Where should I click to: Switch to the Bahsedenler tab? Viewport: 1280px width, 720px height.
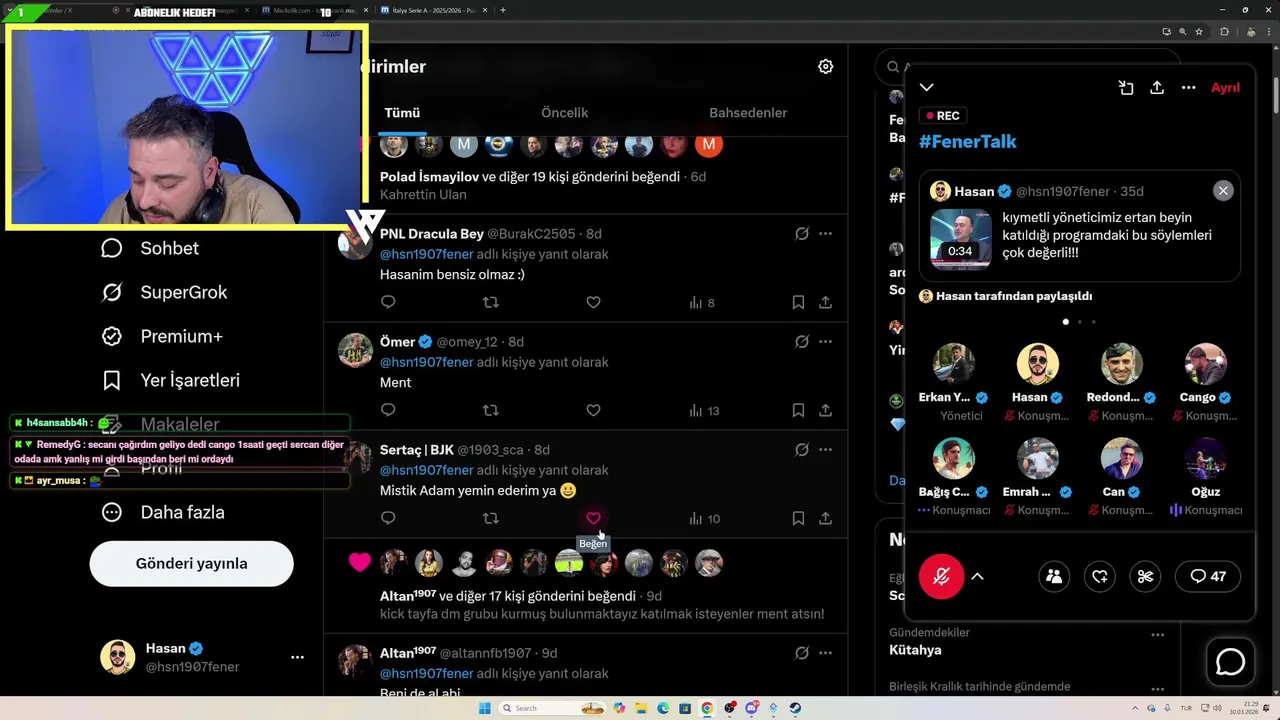coord(748,113)
